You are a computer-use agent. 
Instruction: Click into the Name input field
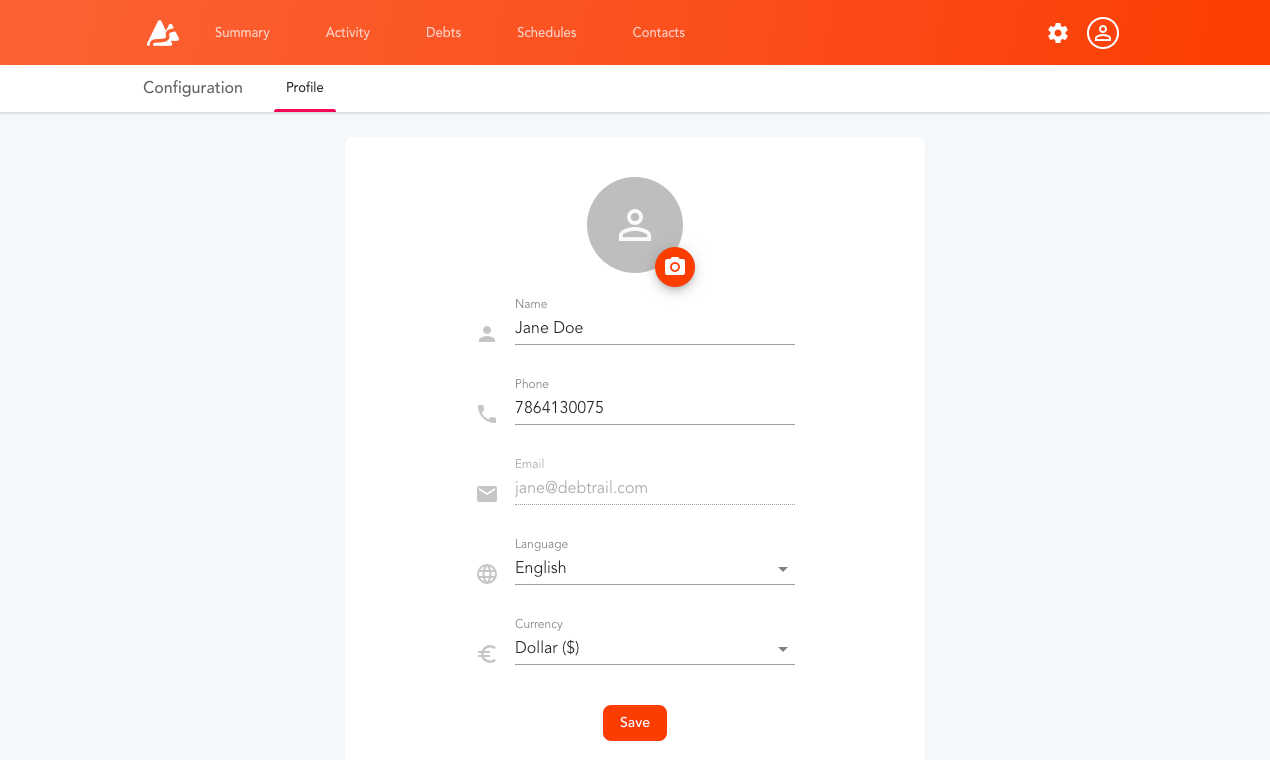point(655,327)
